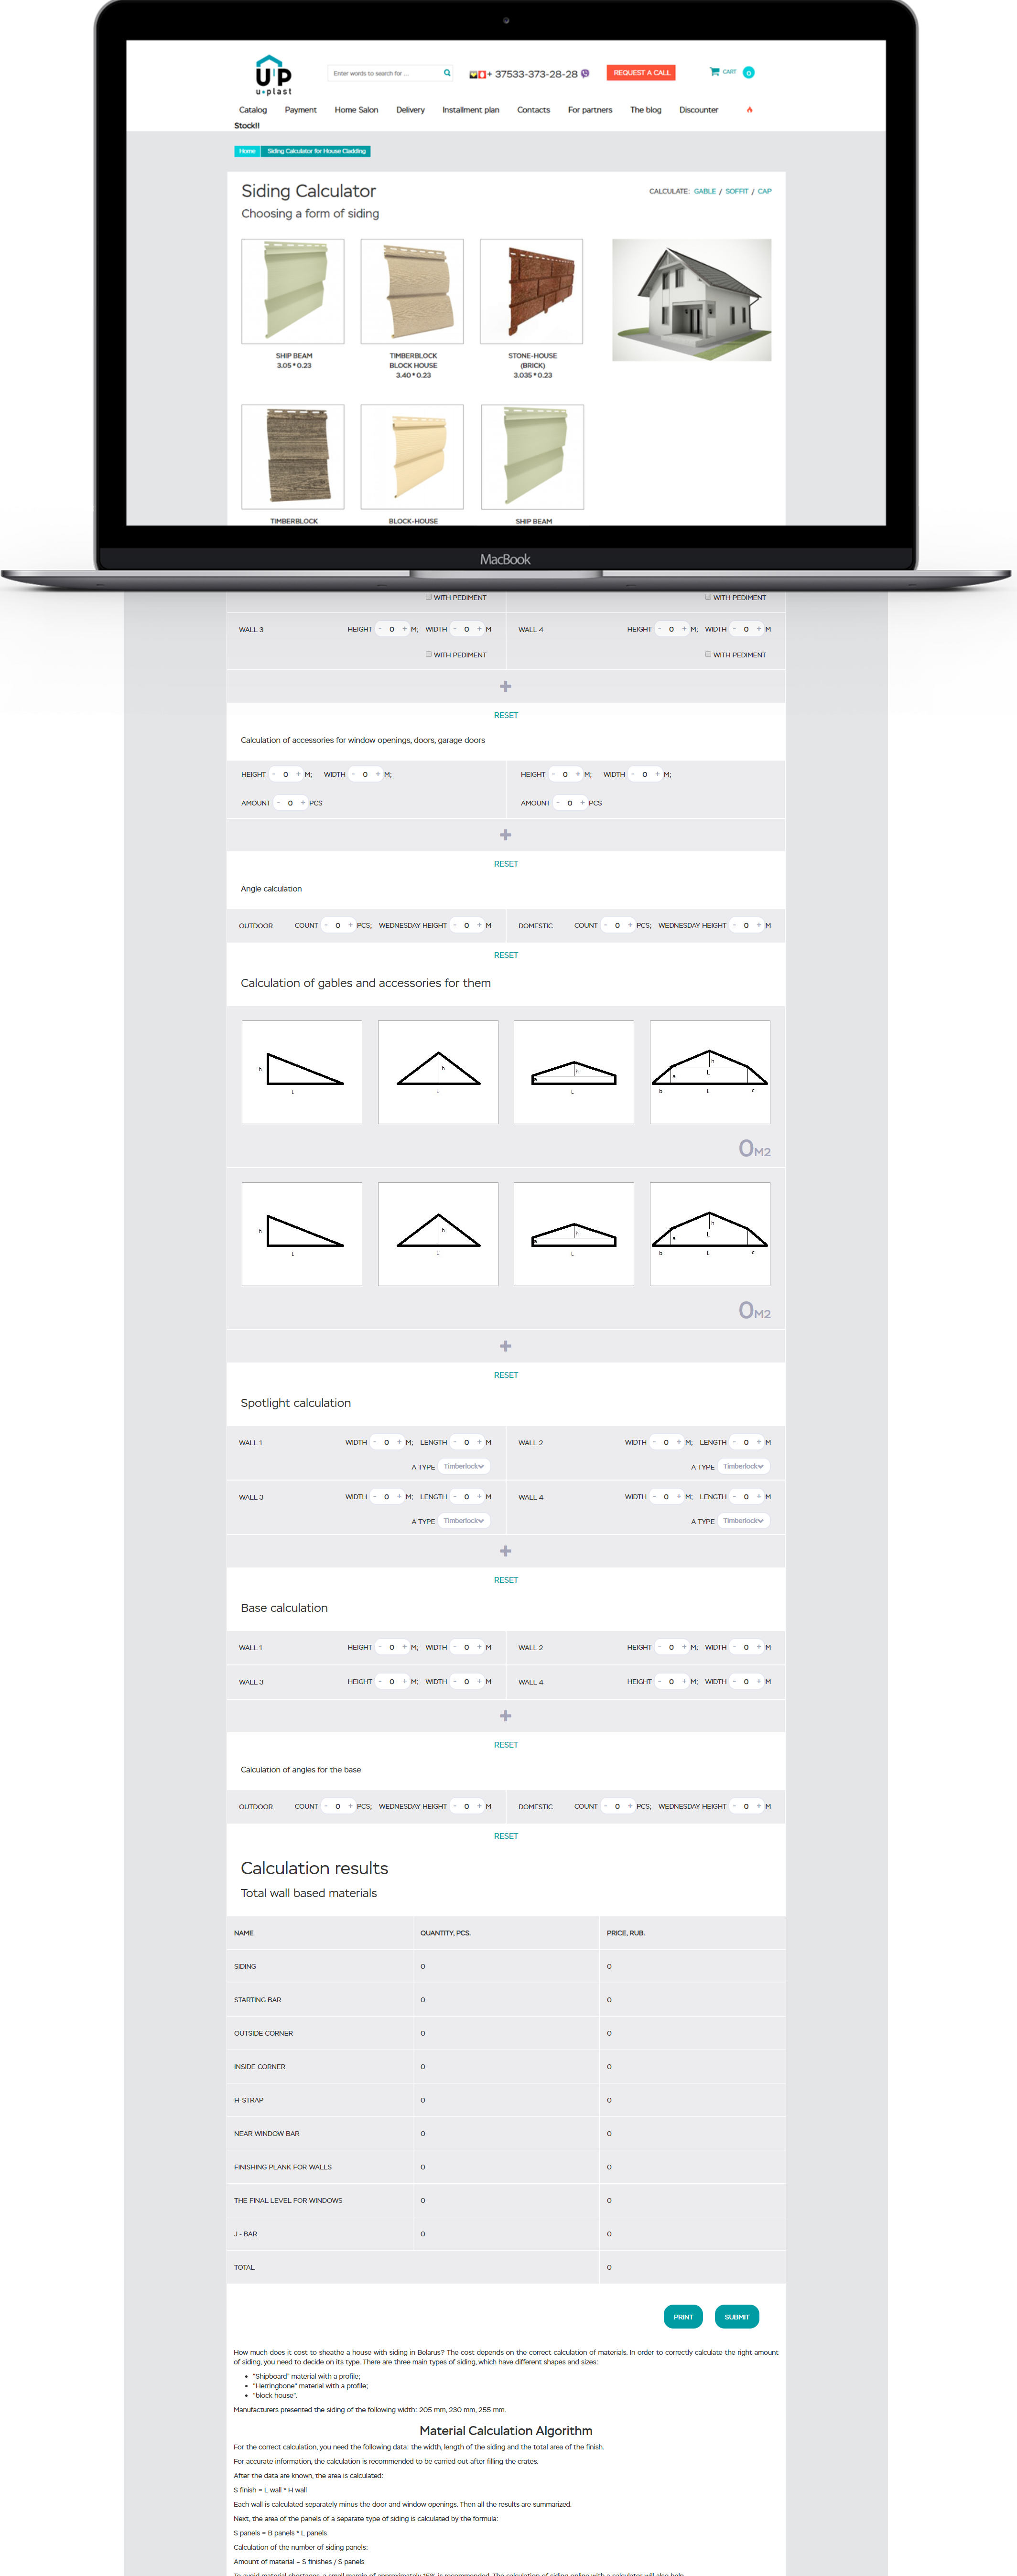Open Wall 2 A Type Timberlock dropdown
Screen dimensions: 1017x2576
tap(743, 1467)
